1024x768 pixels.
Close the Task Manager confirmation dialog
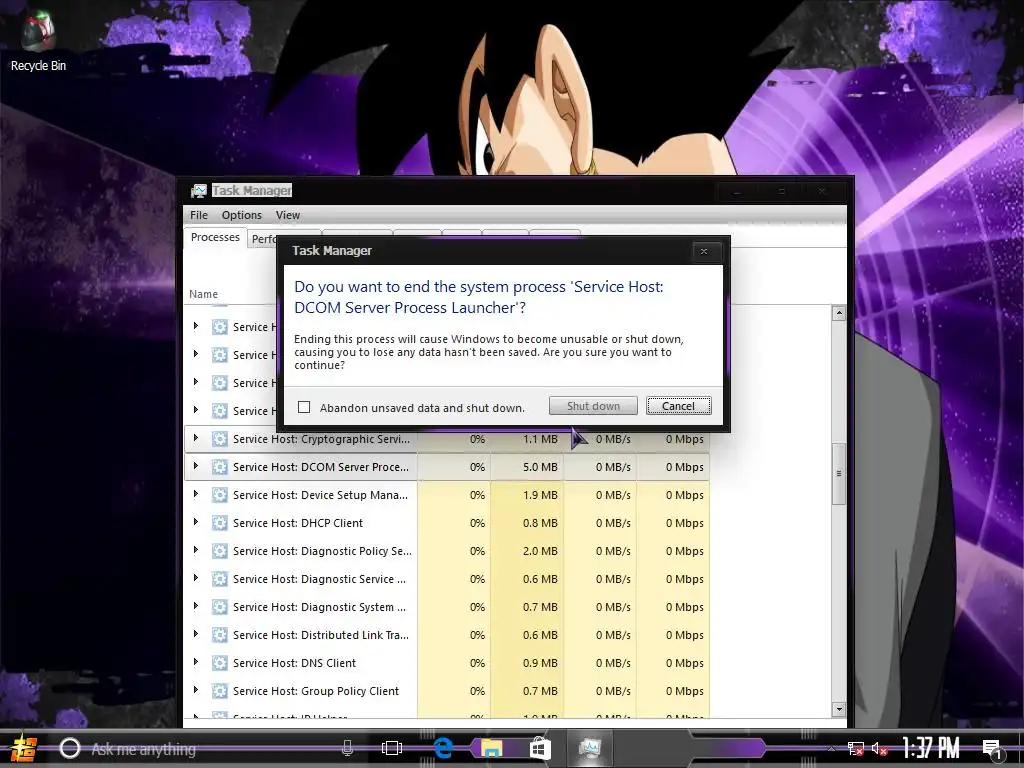[704, 251]
